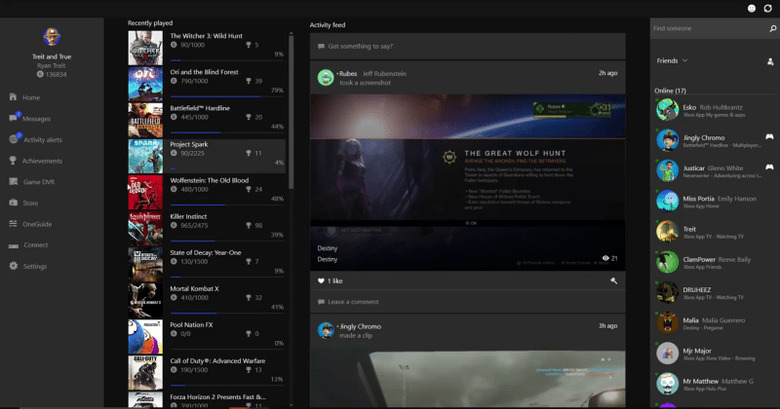Open Activity alerts in the sidebar
This screenshot has width=780, height=409.
point(35,139)
